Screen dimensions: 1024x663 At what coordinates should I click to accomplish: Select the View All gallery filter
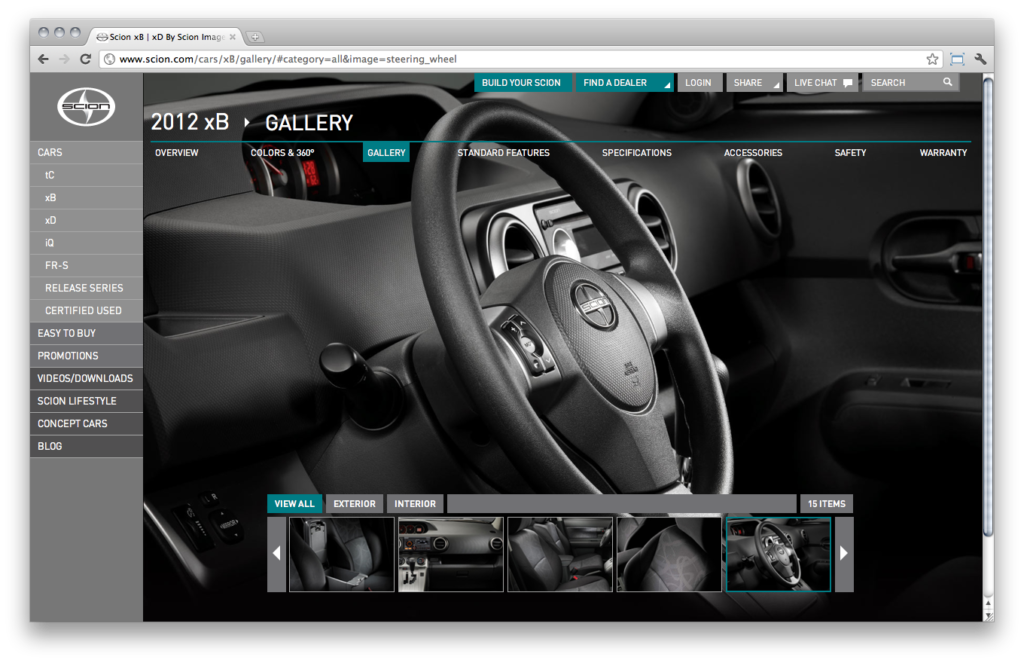[x=295, y=504]
